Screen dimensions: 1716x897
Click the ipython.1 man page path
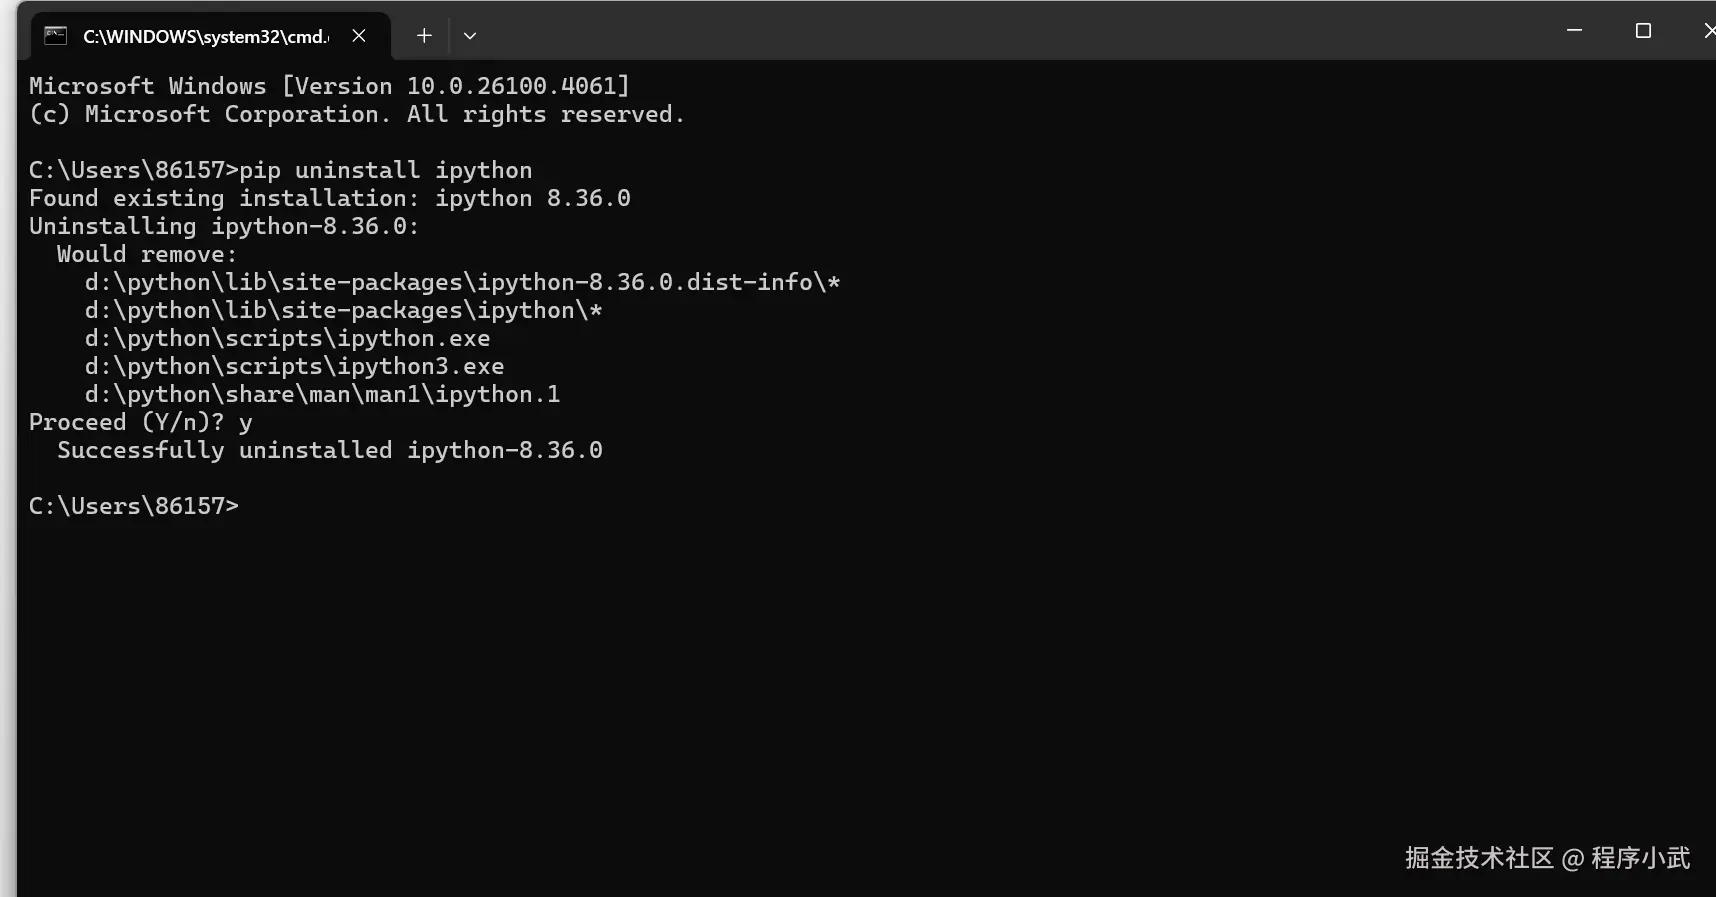pyautogui.click(x=323, y=394)
